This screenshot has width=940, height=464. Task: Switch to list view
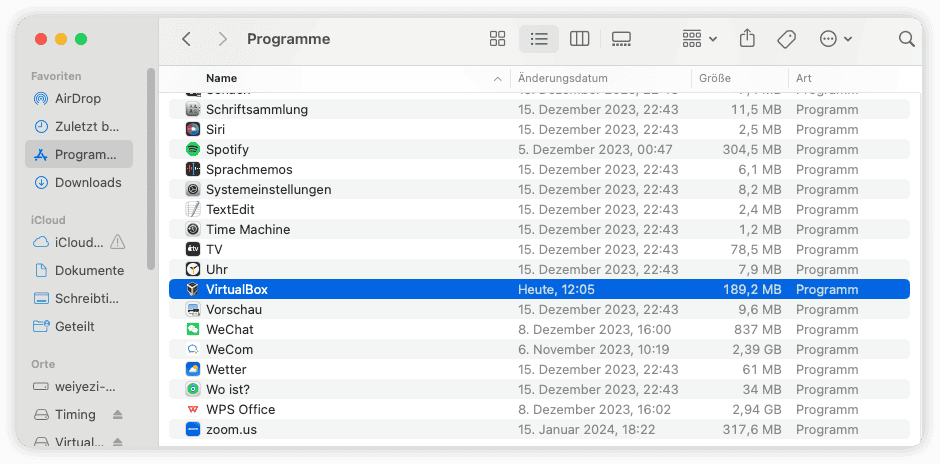coord(539,39)
